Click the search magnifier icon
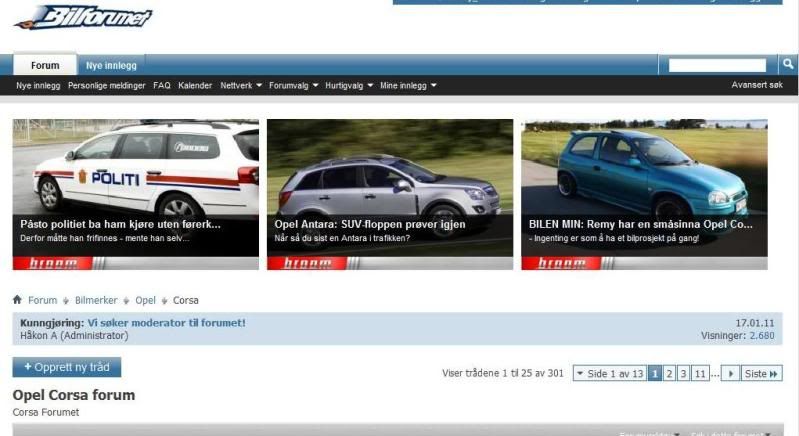 (788, 64)
